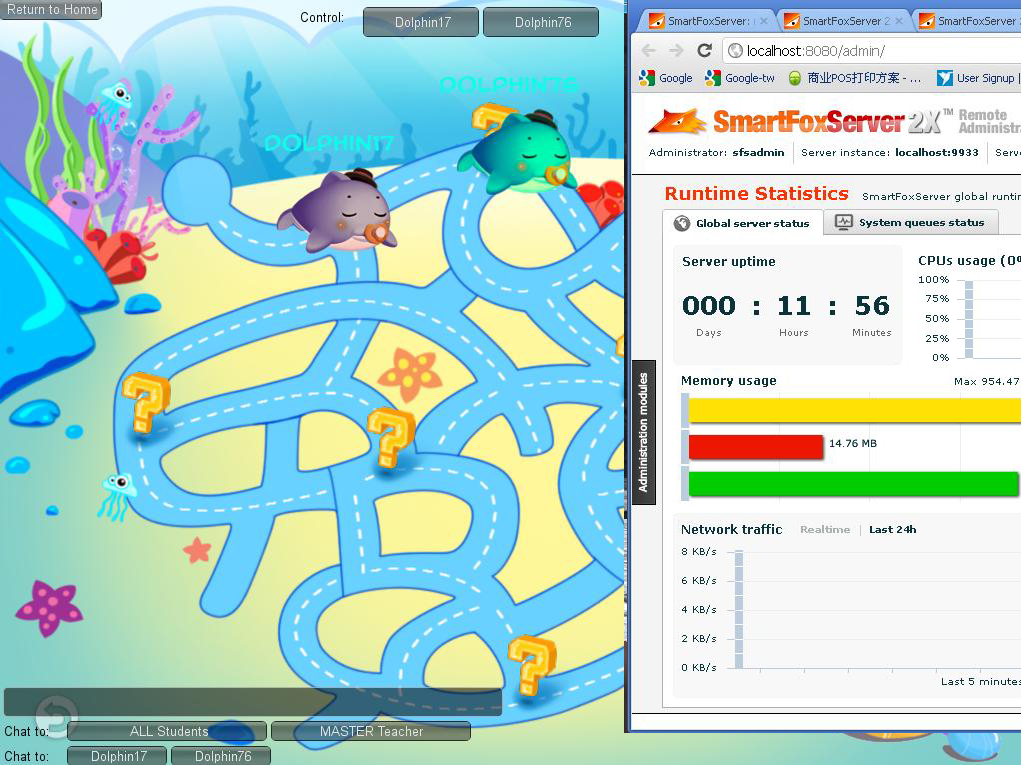Select Dolphin76 in the Control row
The image size is (1021, 765).
click(541, 22)
